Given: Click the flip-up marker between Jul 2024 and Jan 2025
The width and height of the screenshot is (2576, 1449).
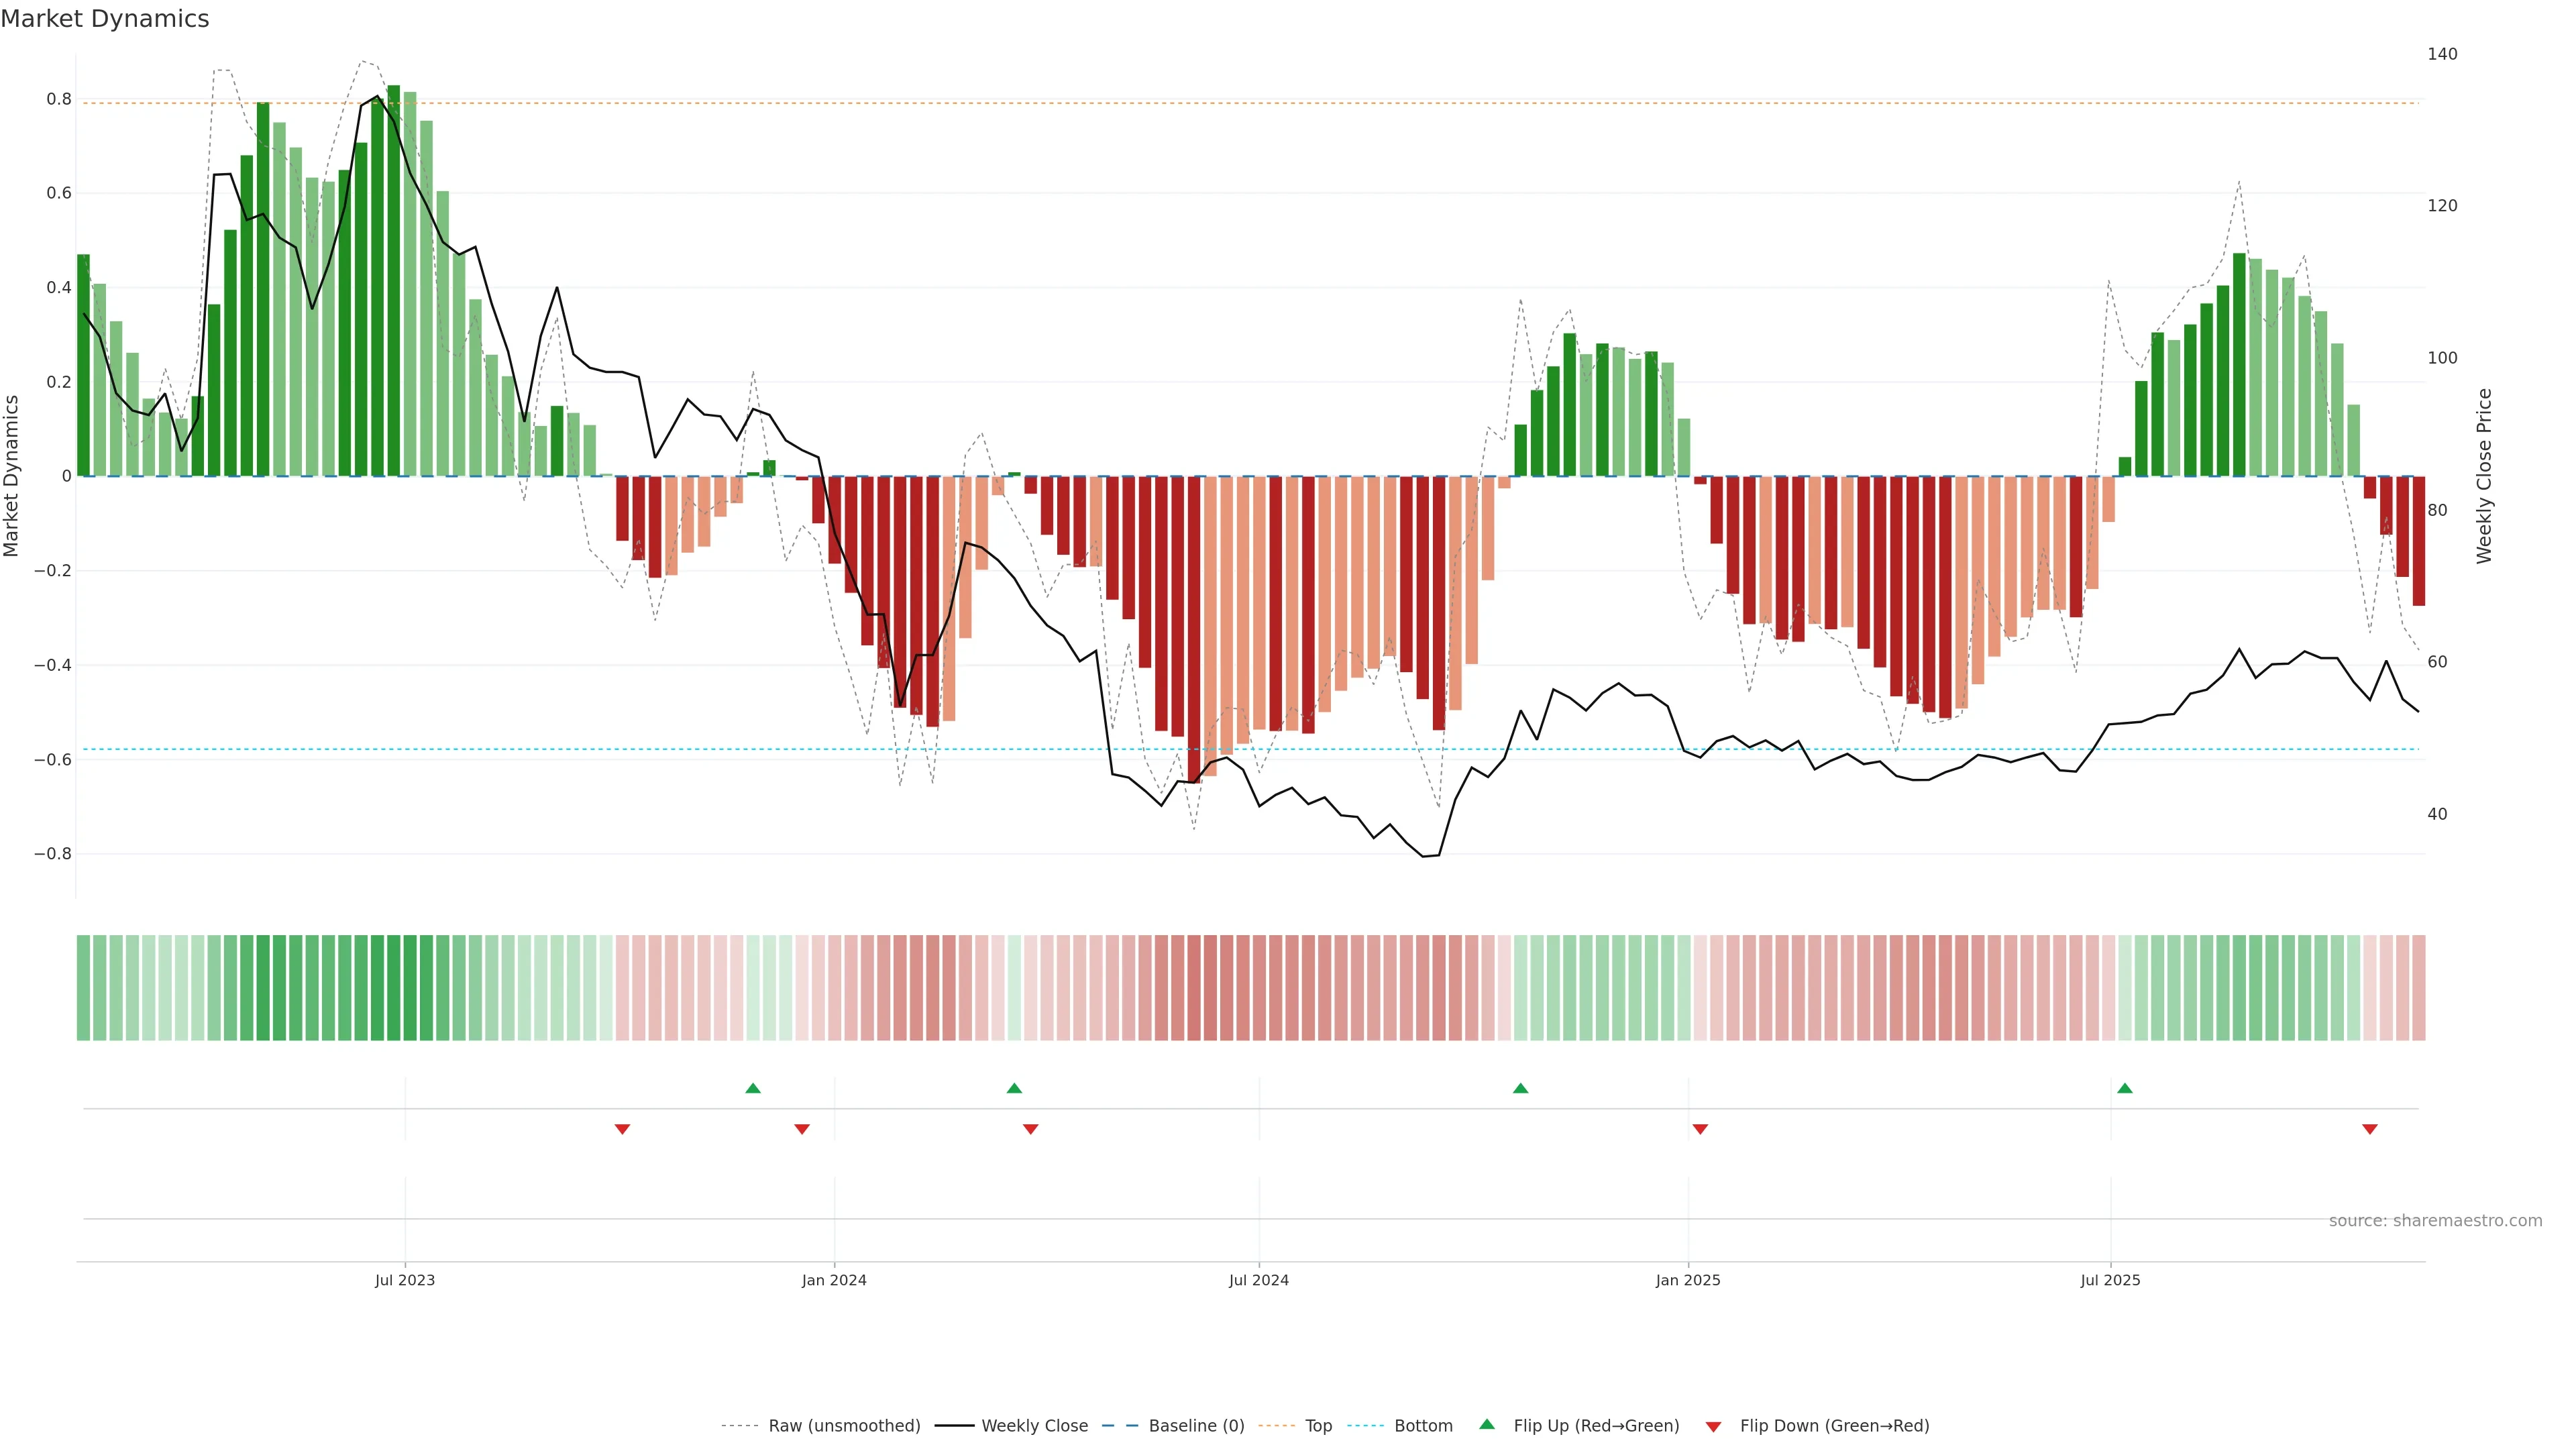Looking at the screenshot, I should coord(1520,1088).
